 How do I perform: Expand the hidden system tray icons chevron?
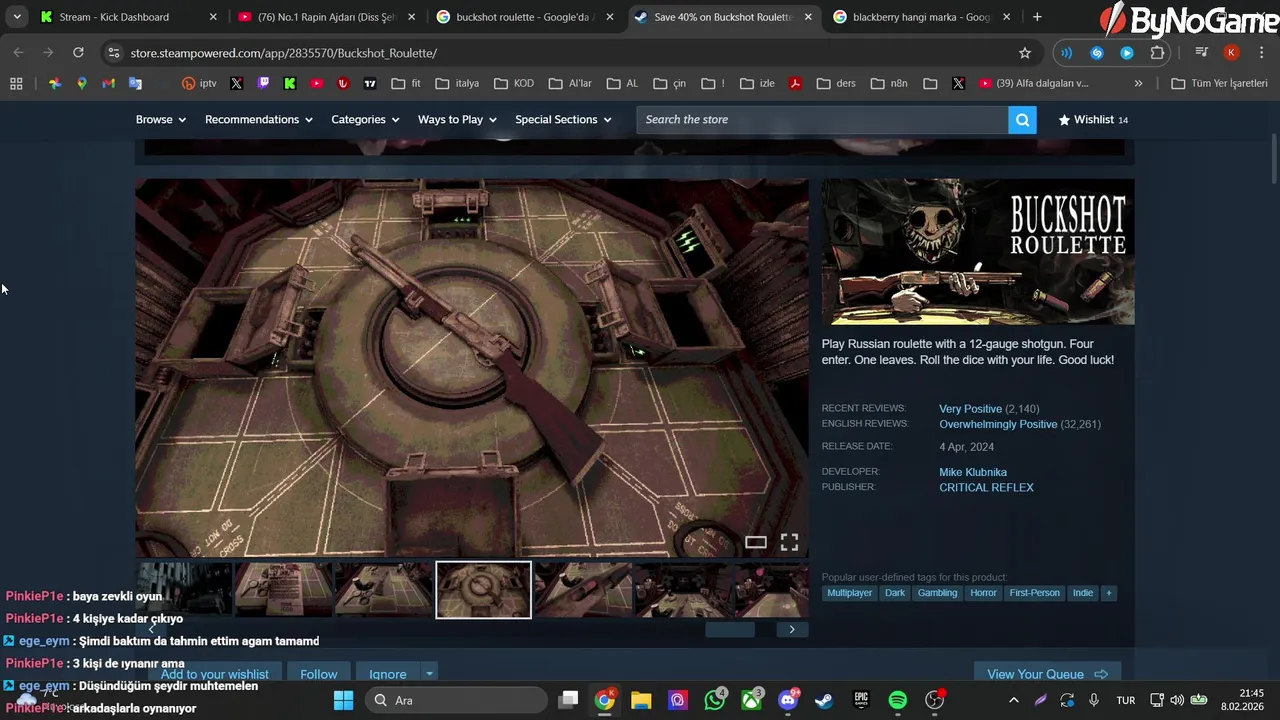[1013, 701]
